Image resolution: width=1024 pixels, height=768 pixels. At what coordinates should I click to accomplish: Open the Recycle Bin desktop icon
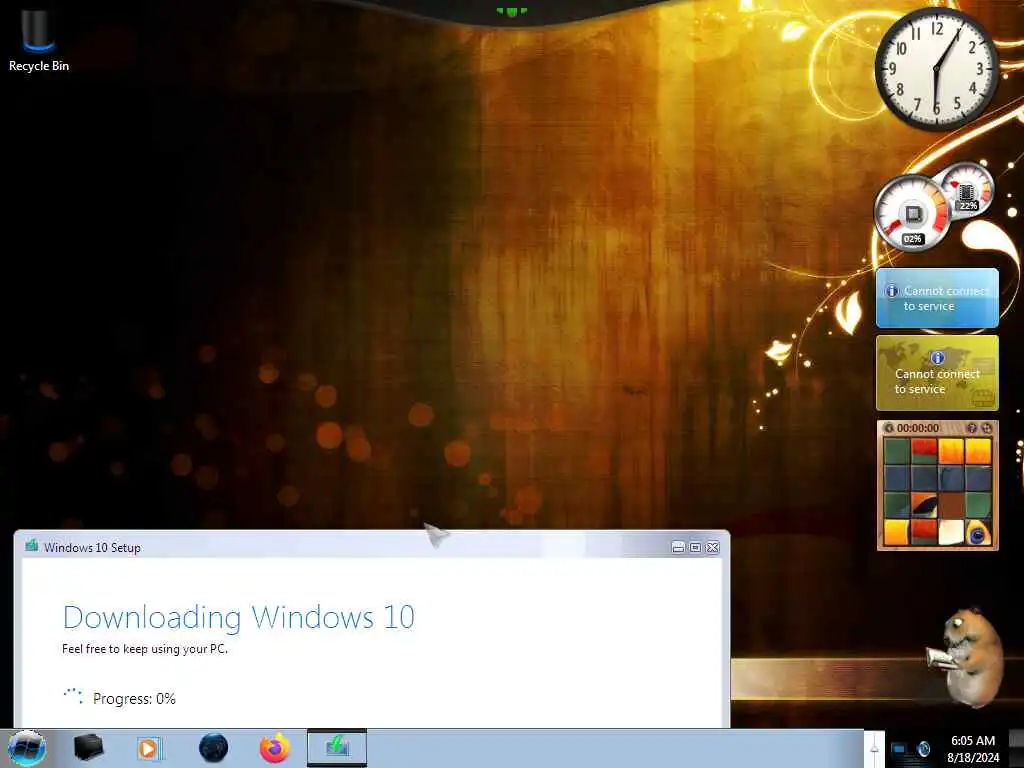click(39, 39)
